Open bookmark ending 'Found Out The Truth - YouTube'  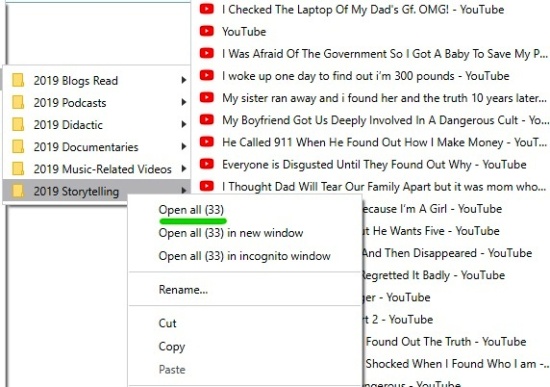click(445, 341)
